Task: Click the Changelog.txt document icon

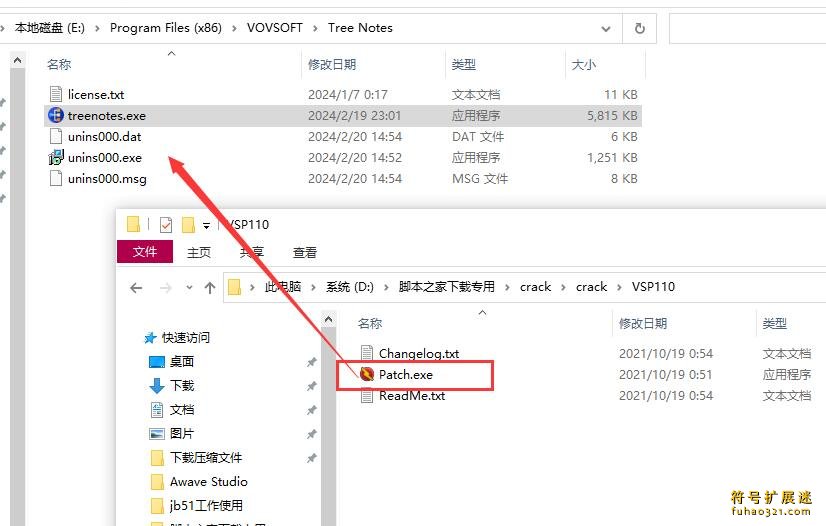Action: [367, 353]
